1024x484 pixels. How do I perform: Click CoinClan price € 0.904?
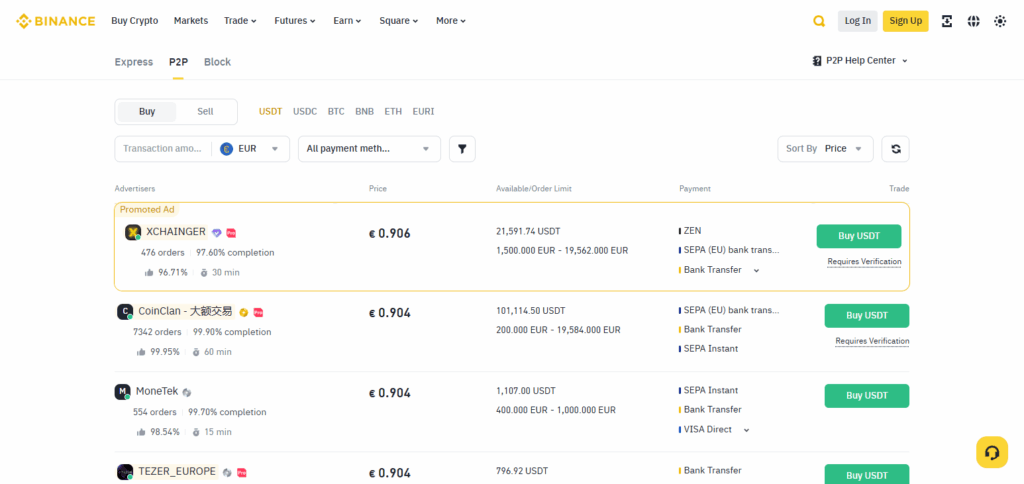point(390,313)
